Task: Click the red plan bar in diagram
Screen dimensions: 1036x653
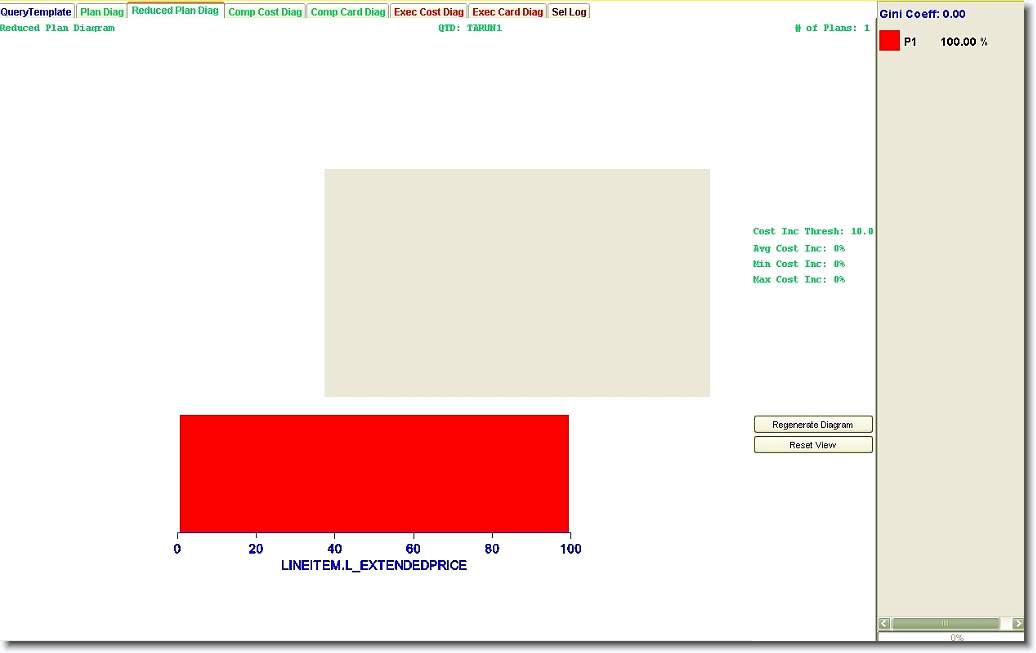Action: tap(374, 473)
